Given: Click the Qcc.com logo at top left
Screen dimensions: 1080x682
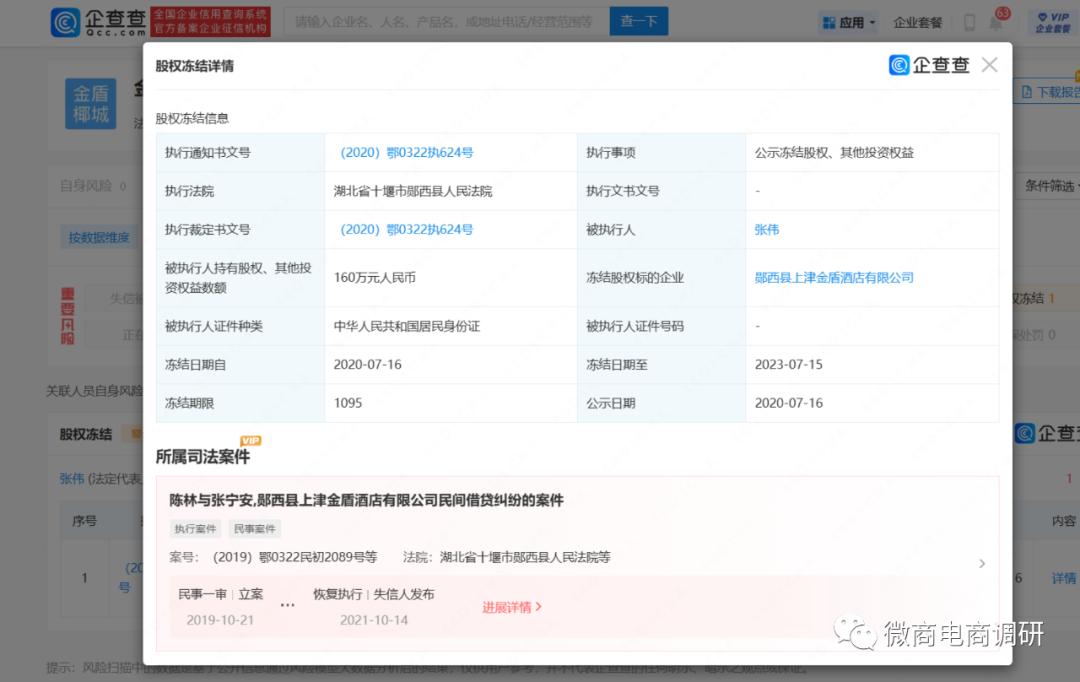Looking at the screenshot, I should pos(97,21).
